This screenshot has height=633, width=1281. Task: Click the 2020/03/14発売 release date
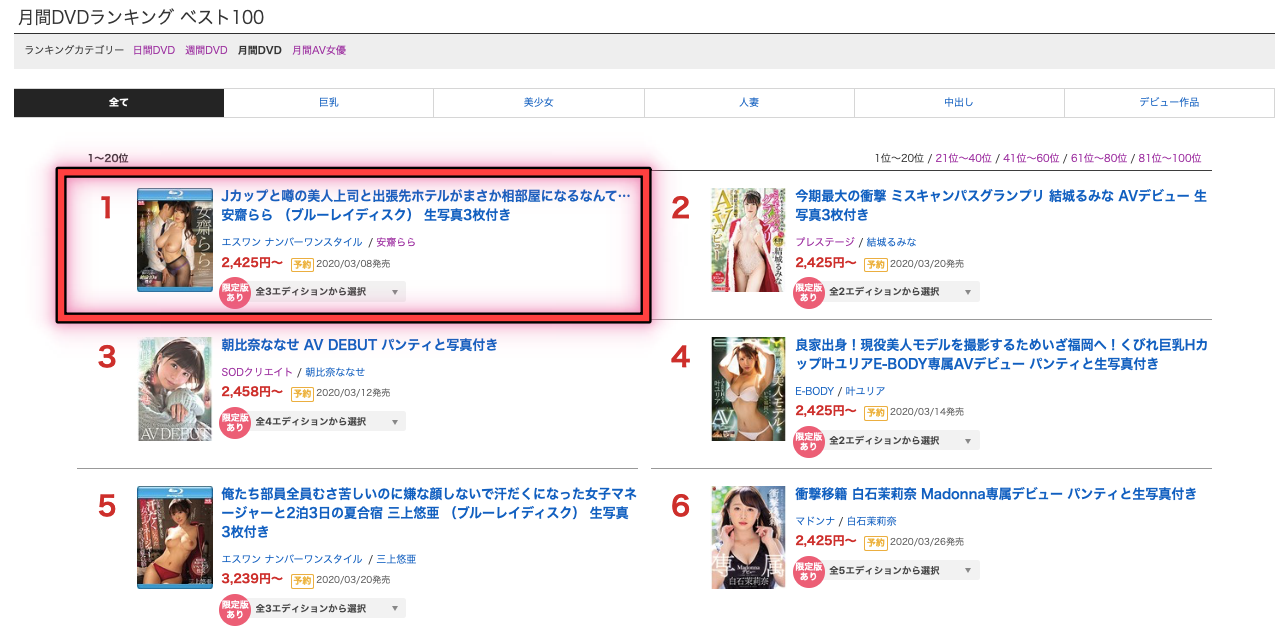[927, 412]
